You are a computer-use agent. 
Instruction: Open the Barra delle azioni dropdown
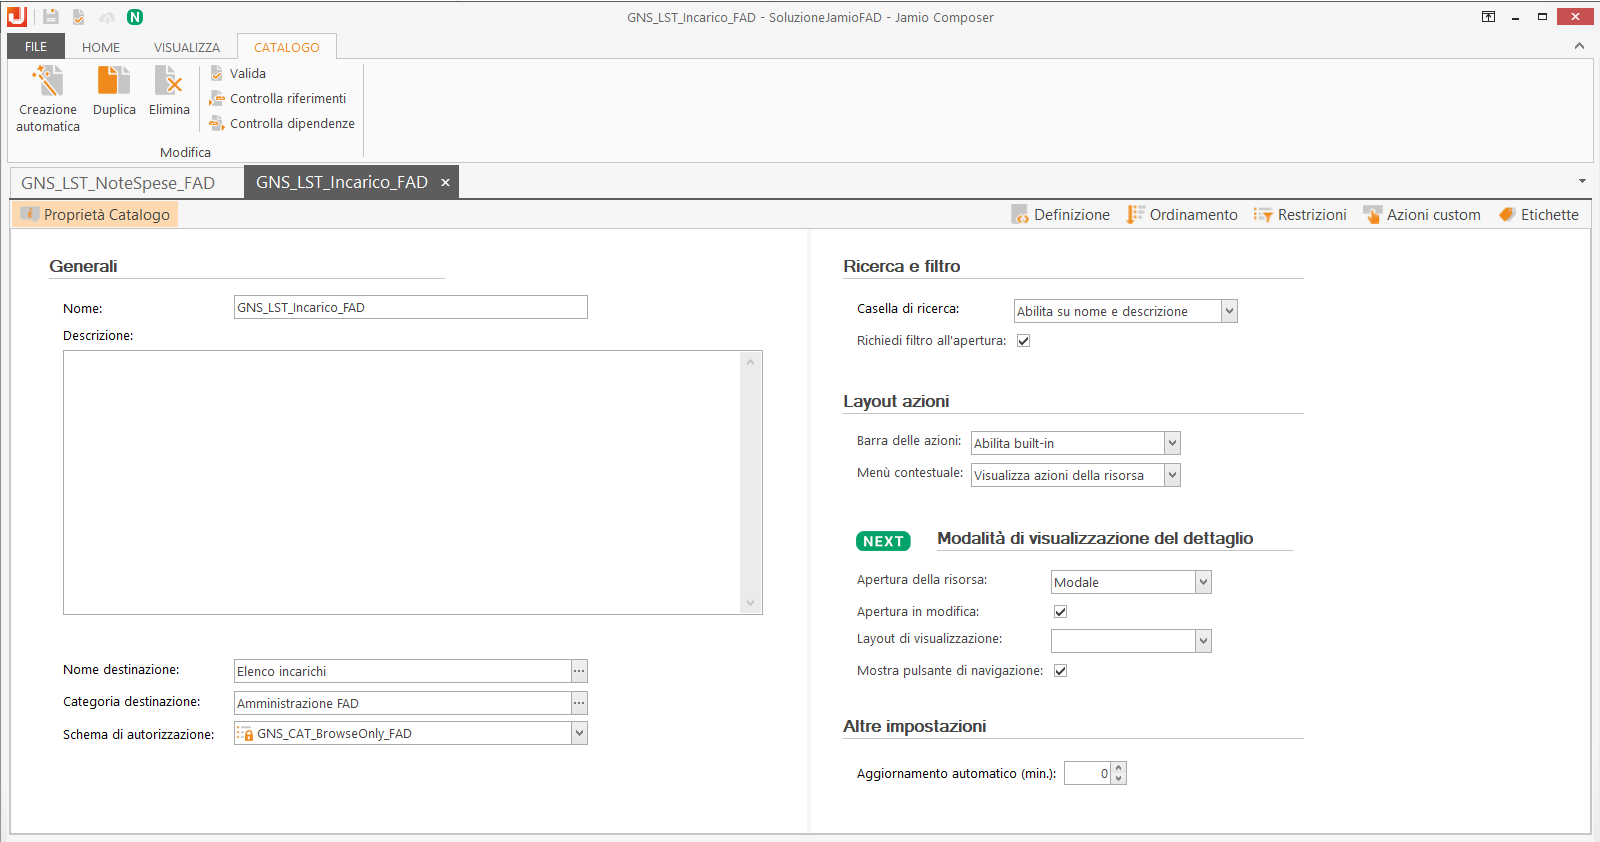tap(1172, 443)
